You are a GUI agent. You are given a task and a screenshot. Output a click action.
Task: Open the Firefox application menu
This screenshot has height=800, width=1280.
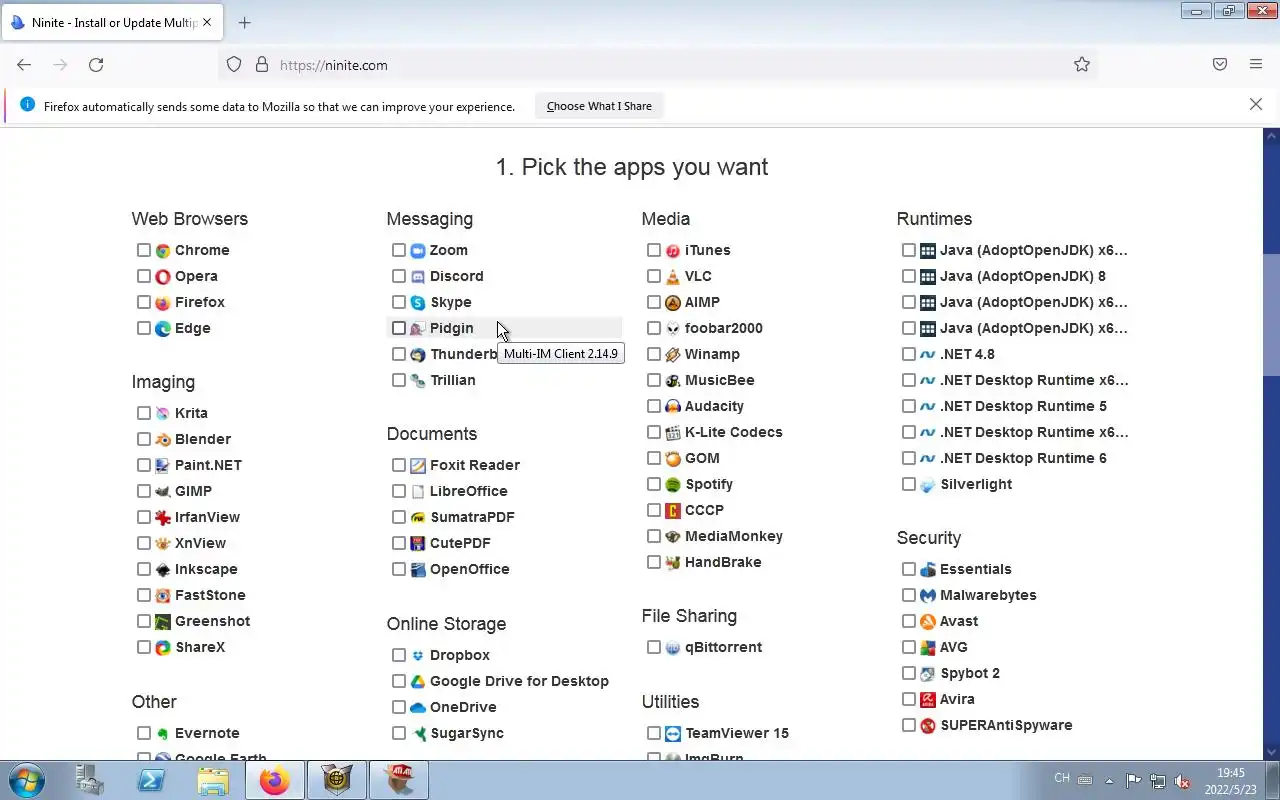[x=1256, y=65]
